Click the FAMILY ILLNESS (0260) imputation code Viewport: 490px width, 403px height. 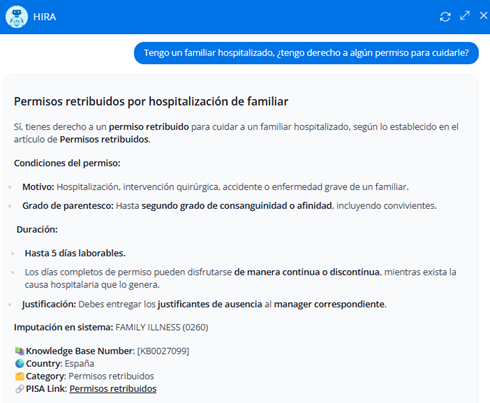pyautogui.click(x=162, y=327)
